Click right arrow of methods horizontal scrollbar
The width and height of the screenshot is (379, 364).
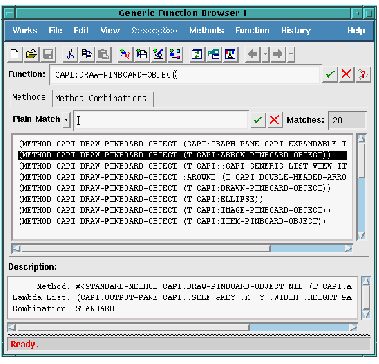pyautogui.click(x=348, y=248)
